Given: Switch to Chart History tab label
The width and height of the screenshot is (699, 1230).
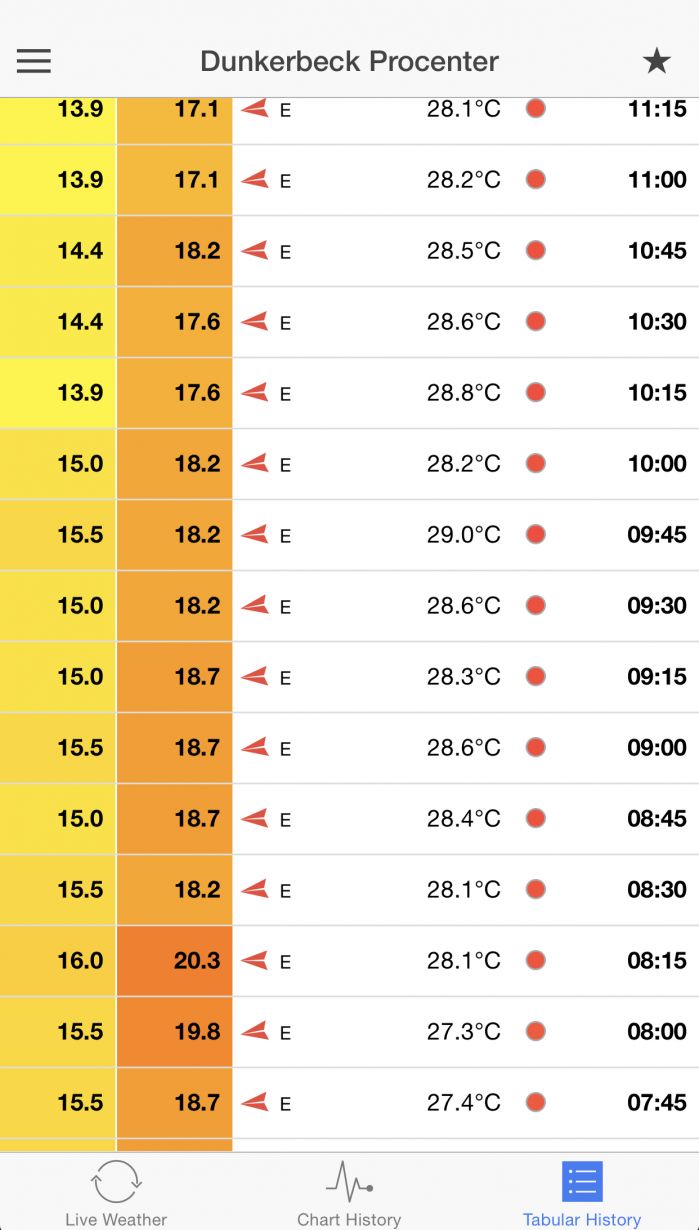Looking at the screenshot, I should pos(349,1219).
